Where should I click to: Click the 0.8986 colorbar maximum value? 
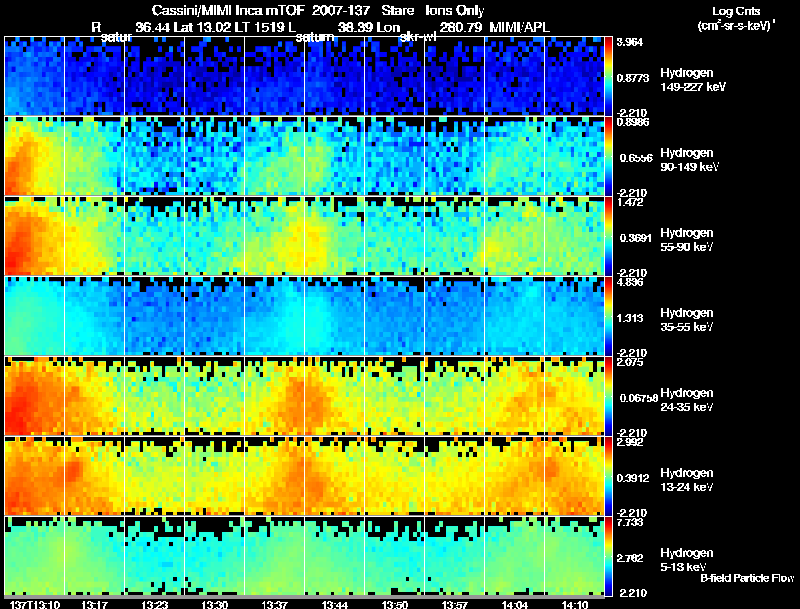point(633,122)
